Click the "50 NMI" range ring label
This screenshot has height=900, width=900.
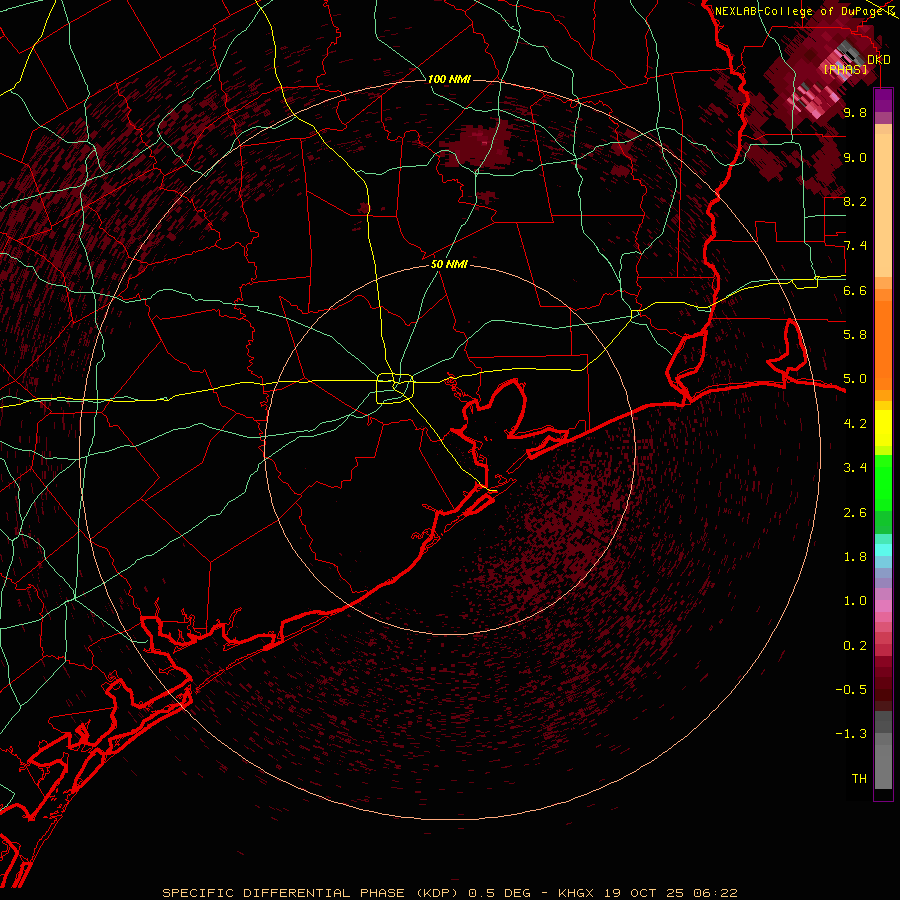tap(449, 264)
